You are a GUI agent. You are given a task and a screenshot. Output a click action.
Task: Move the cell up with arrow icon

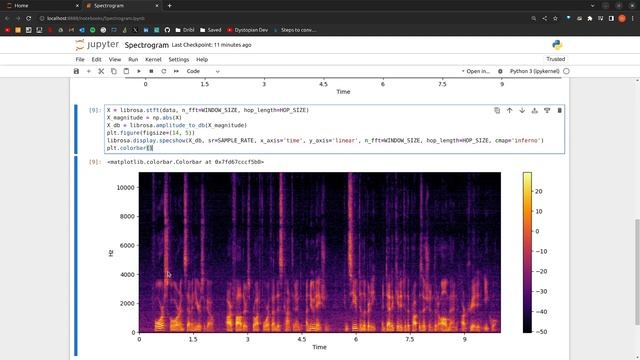[509, 110]
